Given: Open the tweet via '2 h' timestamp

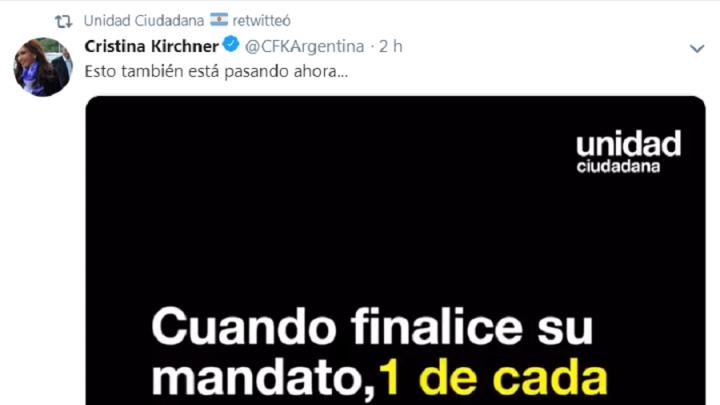Looking at the screenshot, I should click(x=390, y=46).
